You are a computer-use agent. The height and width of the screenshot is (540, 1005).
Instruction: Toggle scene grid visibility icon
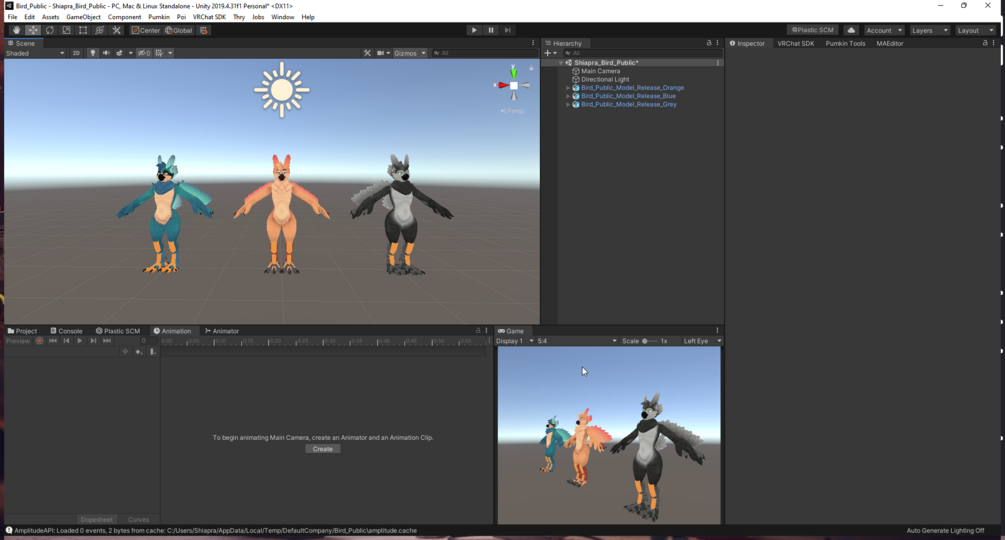click(159, 53)
